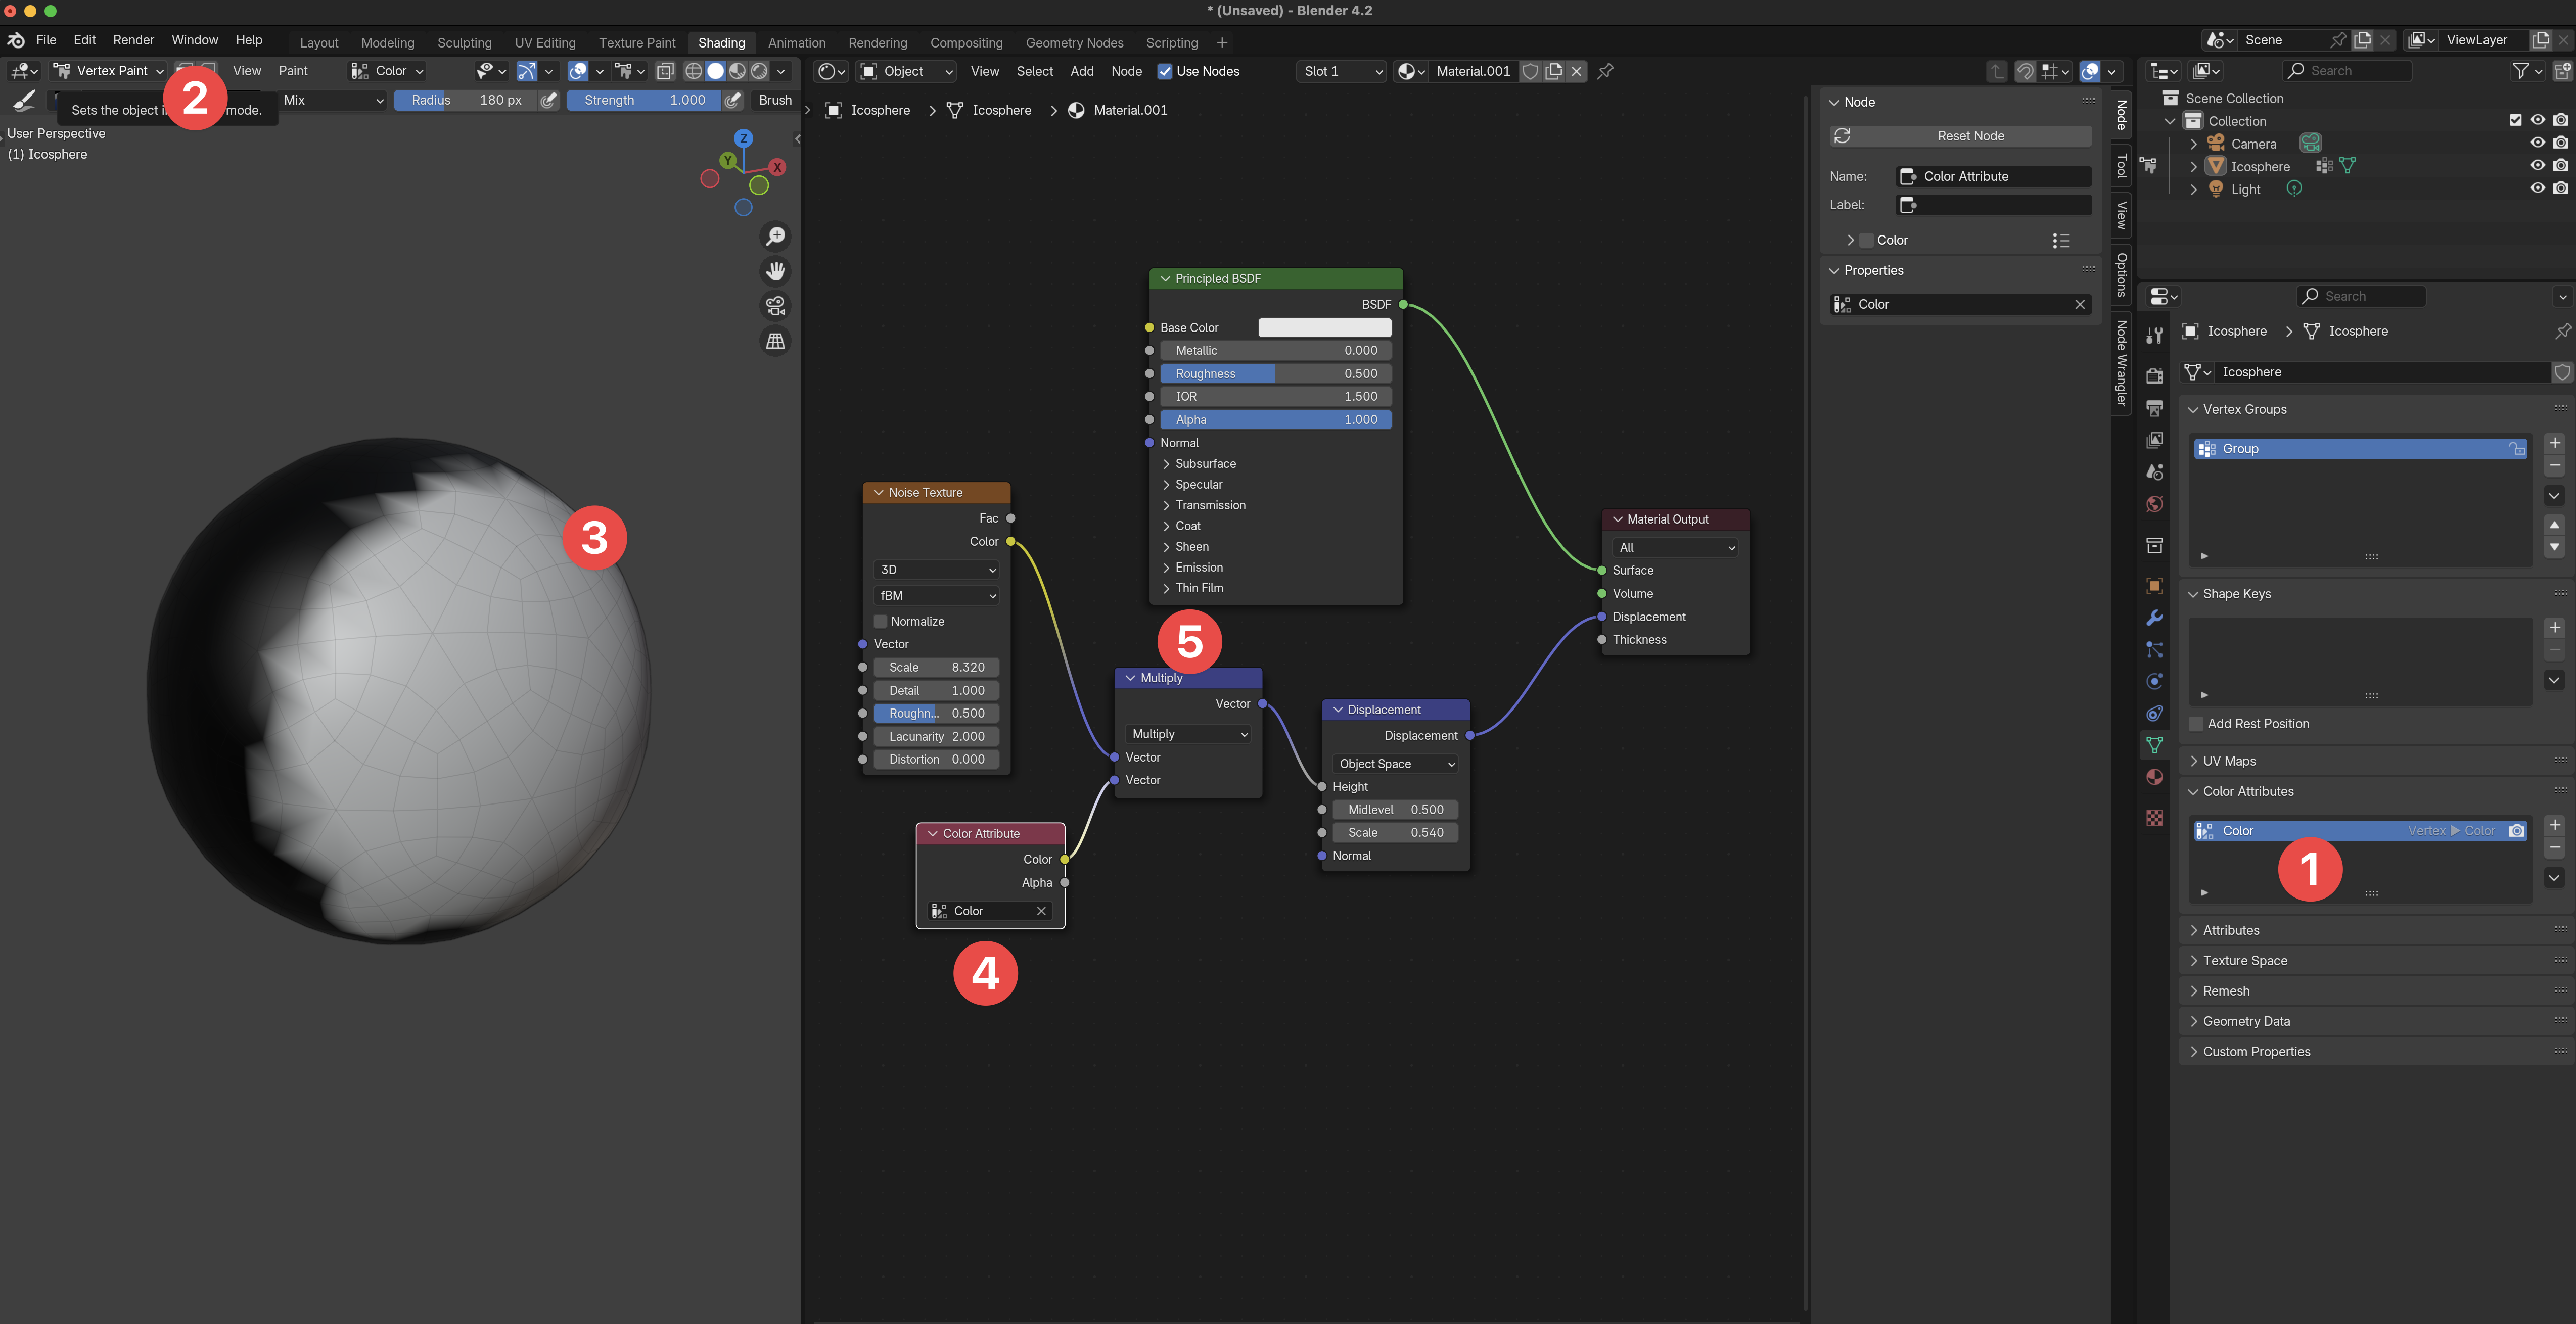The image size is (2576, 1324).
Task: Clear the Color field in Color Attribute node
Action: click(x=1041, y=910)
